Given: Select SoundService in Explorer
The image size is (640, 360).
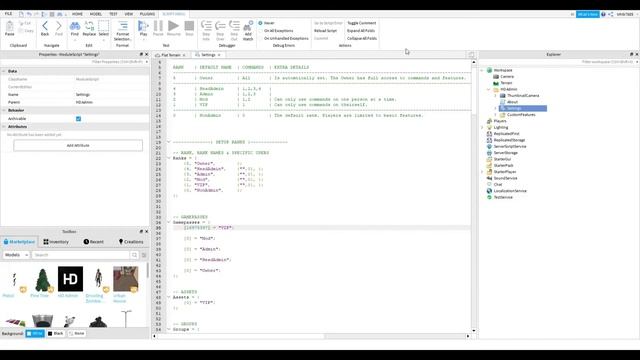Looking at the screenshot, I should coord(505,178).
